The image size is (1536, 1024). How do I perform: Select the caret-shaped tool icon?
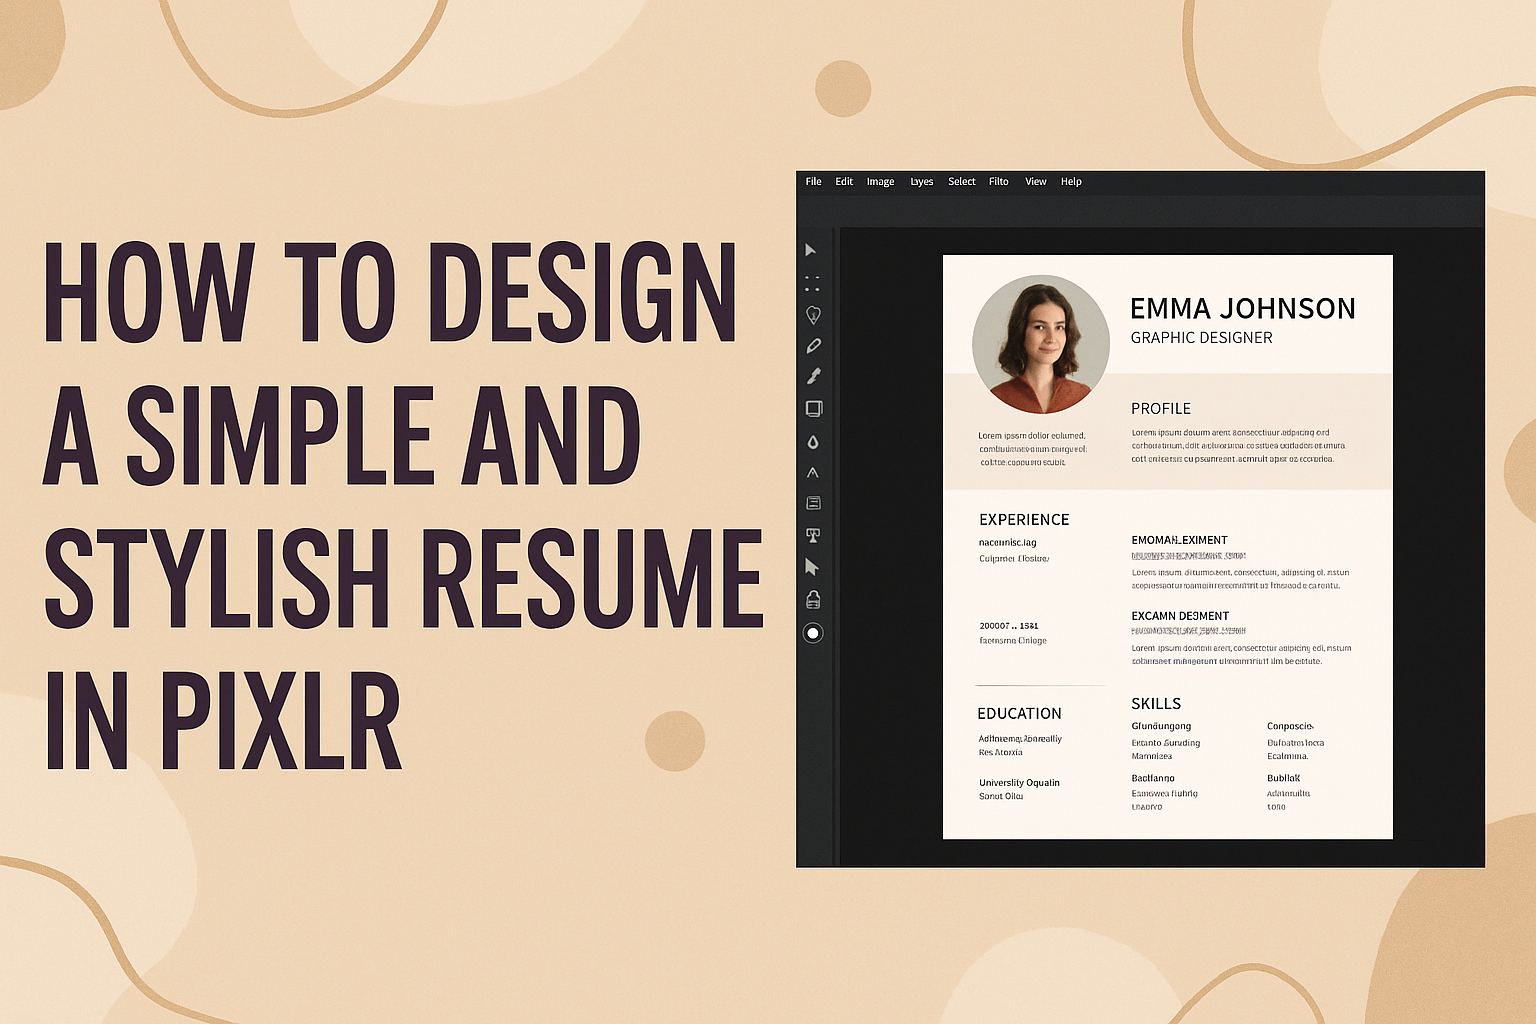[812, 473]
